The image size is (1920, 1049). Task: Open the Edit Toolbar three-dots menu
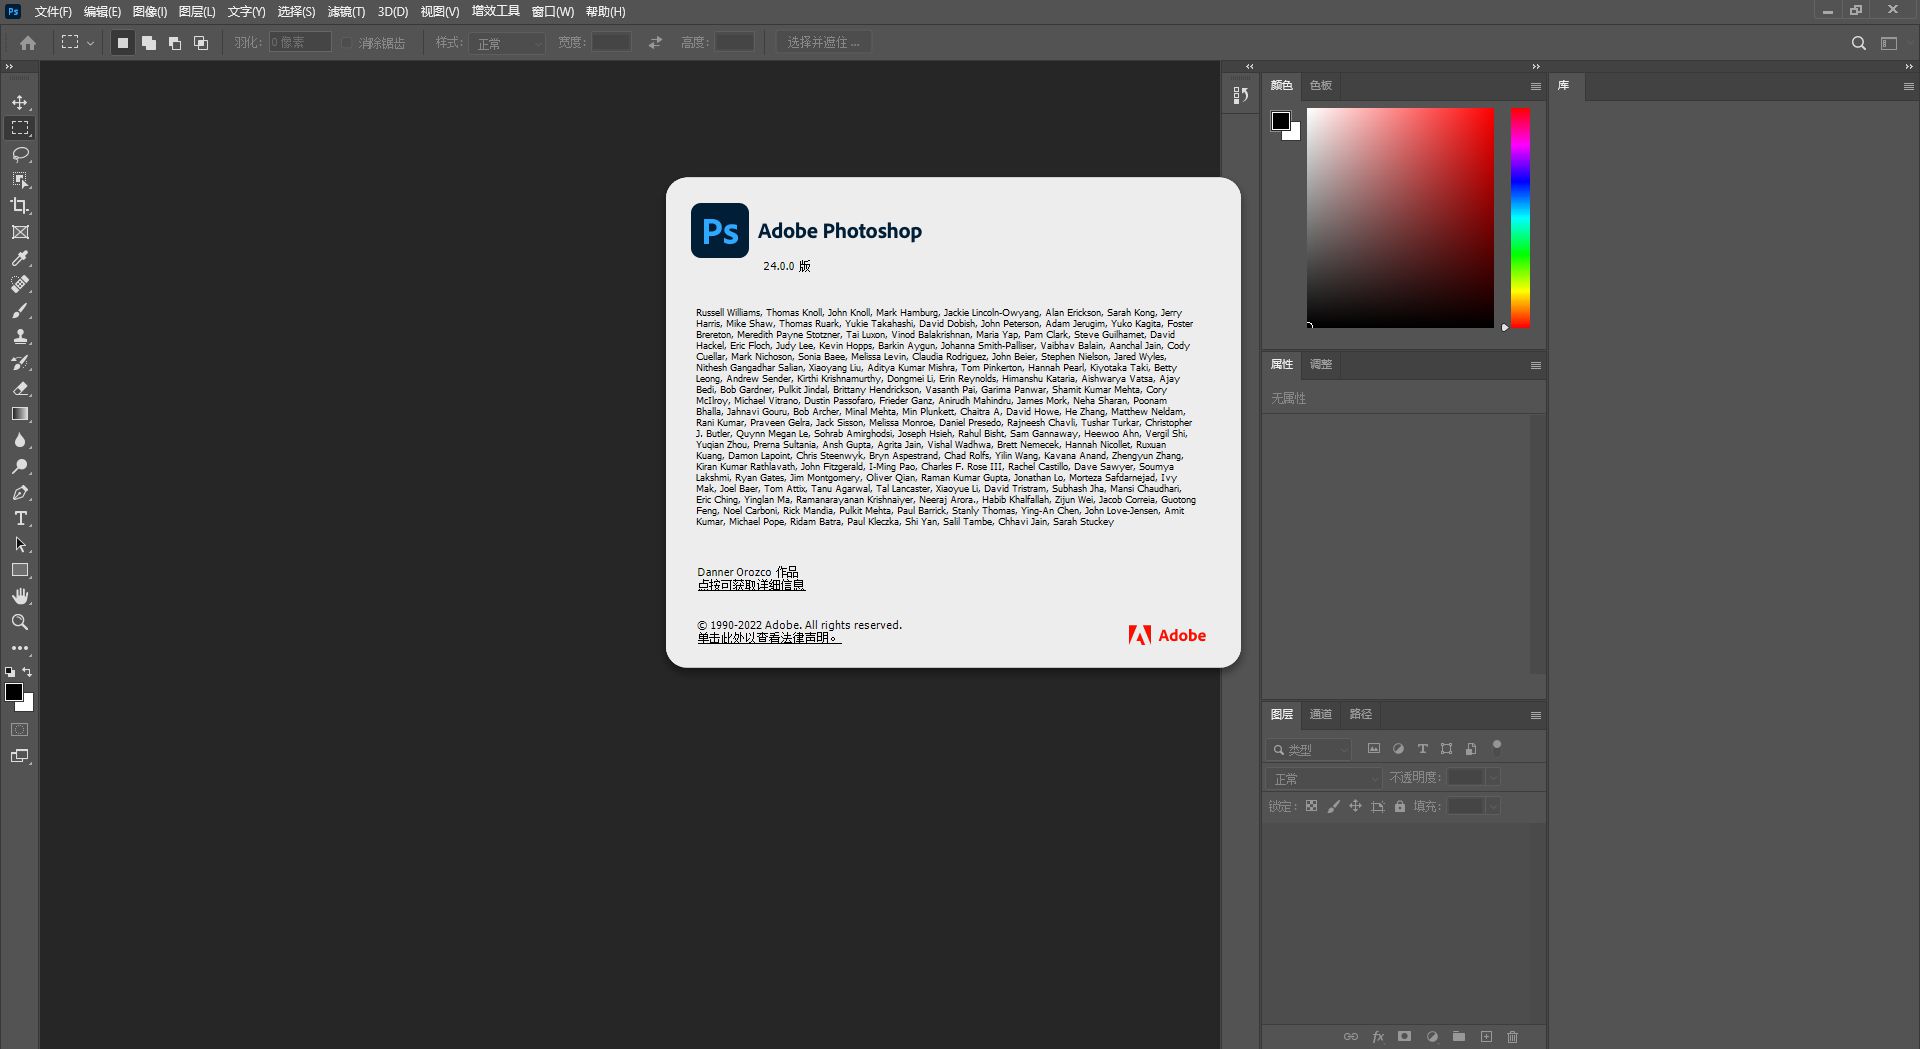[x=20, y=648]
